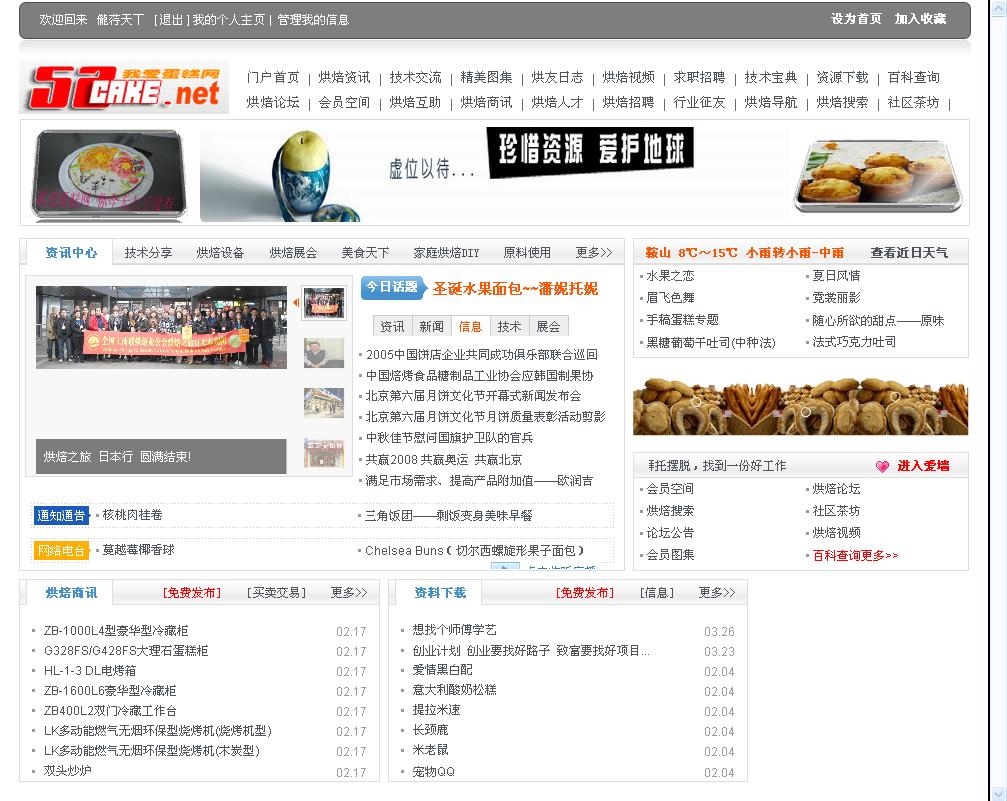The width and height of the screenshot is (1007, 801).
Task: Open 技术交流 in the navigation menu
Action: 416,78
